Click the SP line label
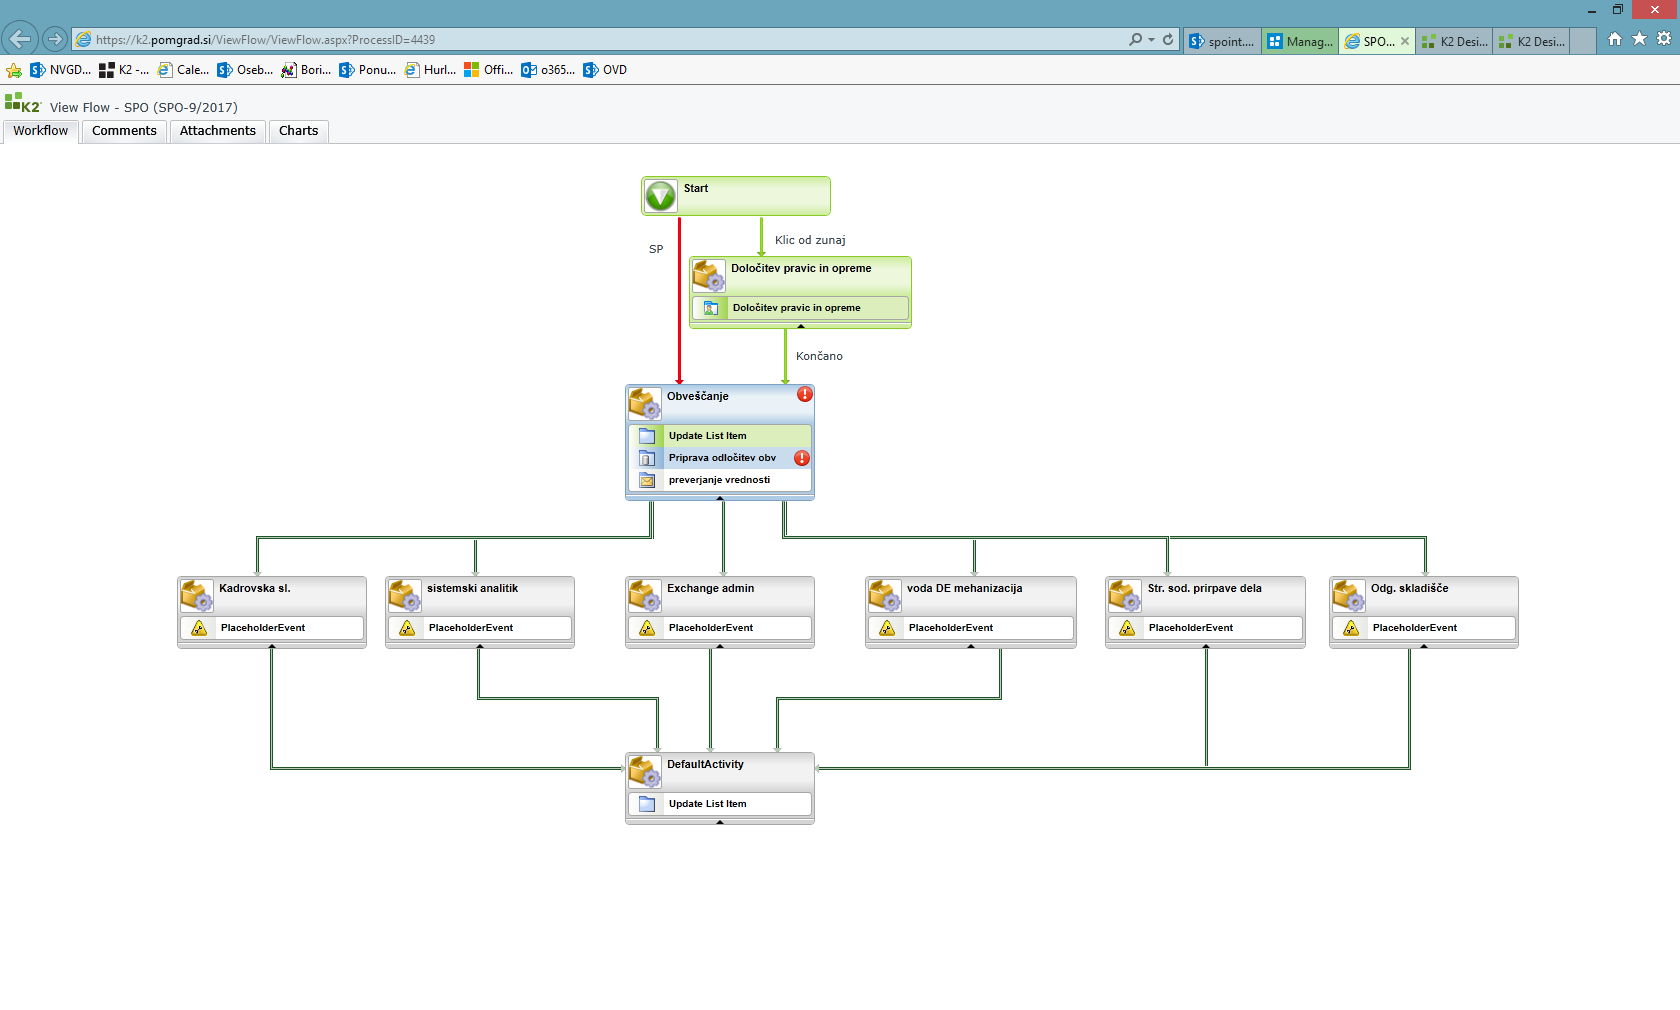Image resolution: width=1680 pixels, height=1010 pixels. pyautogui.click(x=656, y=249)
